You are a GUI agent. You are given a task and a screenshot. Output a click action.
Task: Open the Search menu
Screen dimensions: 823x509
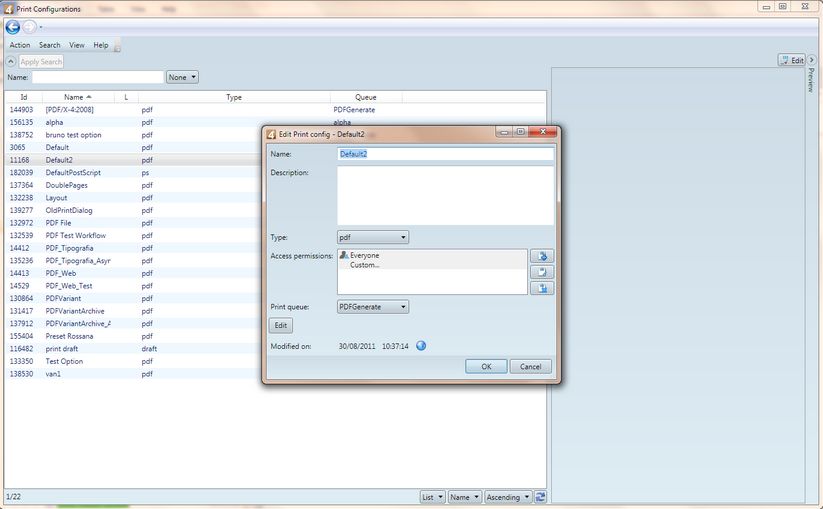click(x=49, y=45)
